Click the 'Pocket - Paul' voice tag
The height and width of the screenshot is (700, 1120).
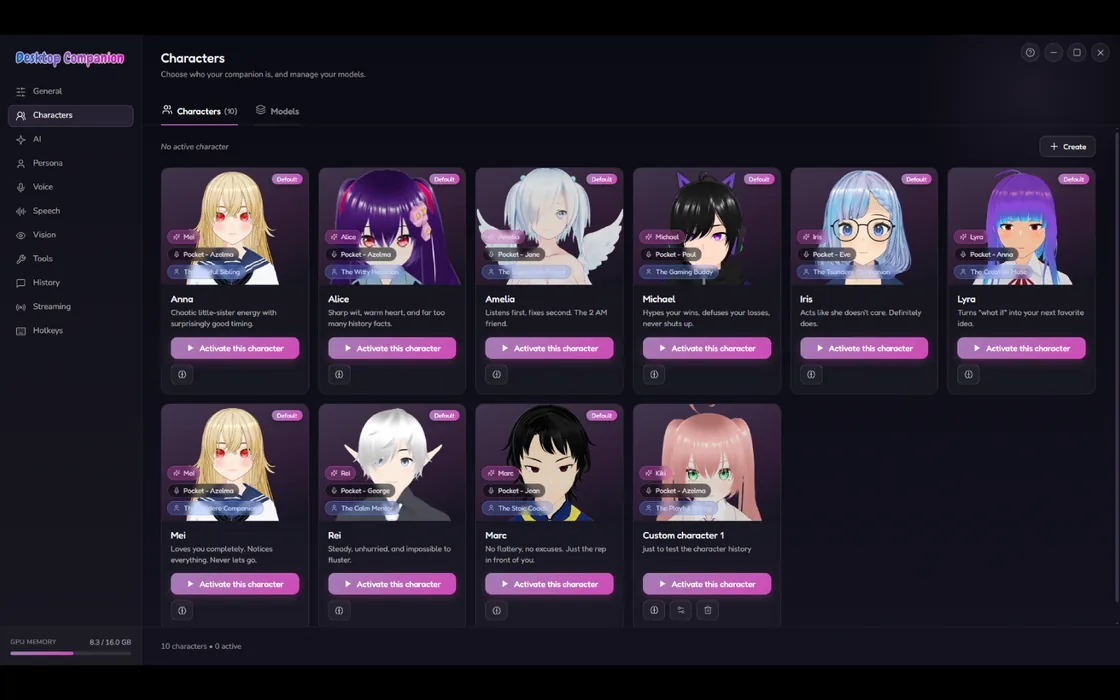671,254
